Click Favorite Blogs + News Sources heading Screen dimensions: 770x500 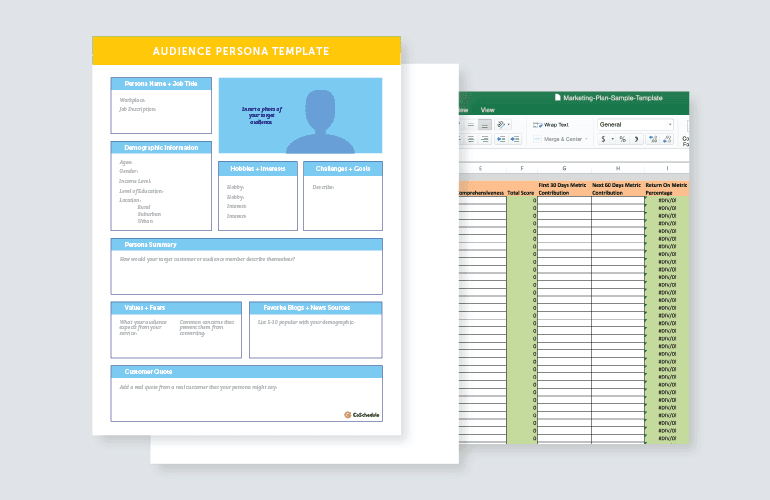(x=306, y=307)
